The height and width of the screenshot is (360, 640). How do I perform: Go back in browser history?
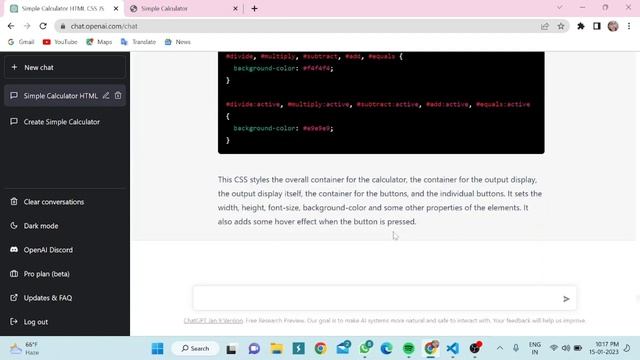[x=11, y=26]
